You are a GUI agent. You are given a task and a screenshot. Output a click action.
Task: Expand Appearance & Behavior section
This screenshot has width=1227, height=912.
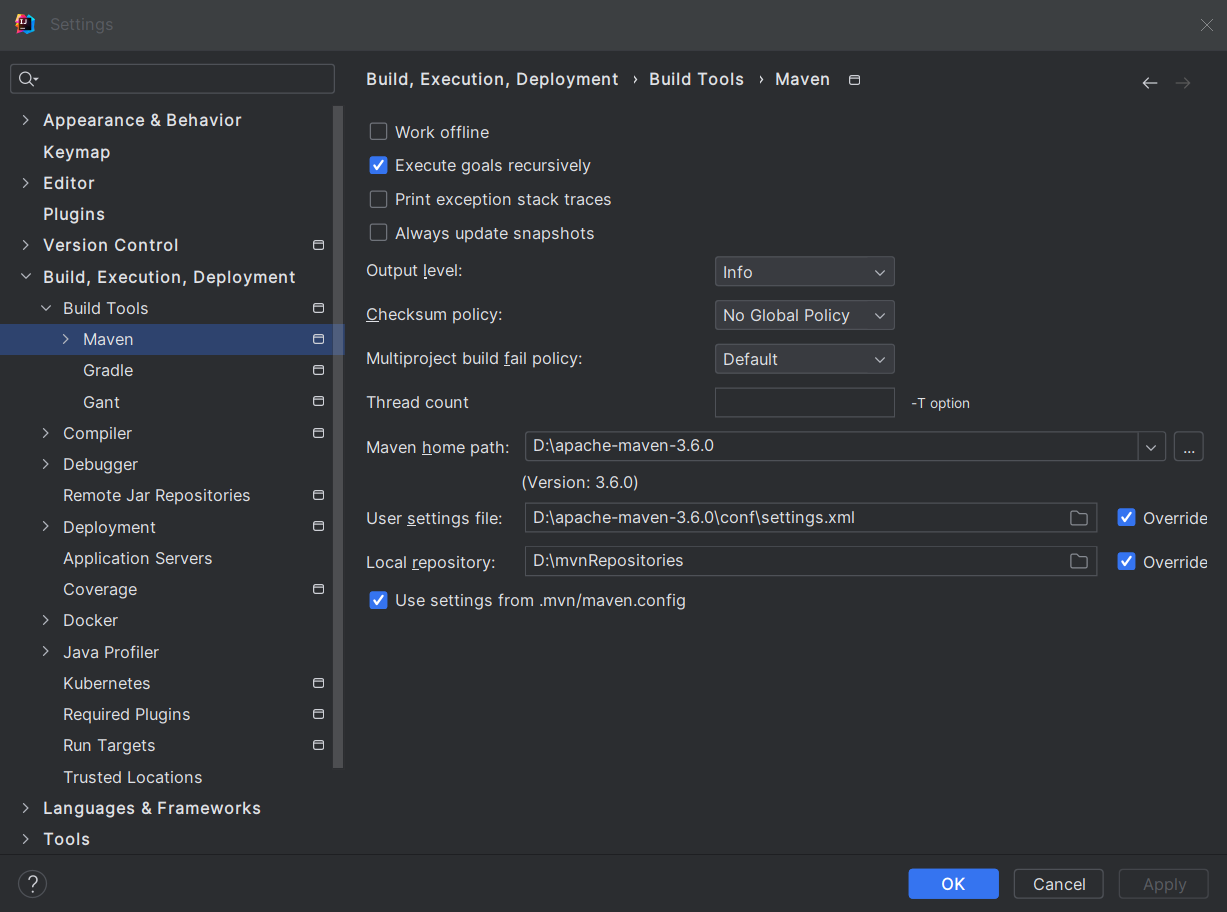tap(26, 120)
